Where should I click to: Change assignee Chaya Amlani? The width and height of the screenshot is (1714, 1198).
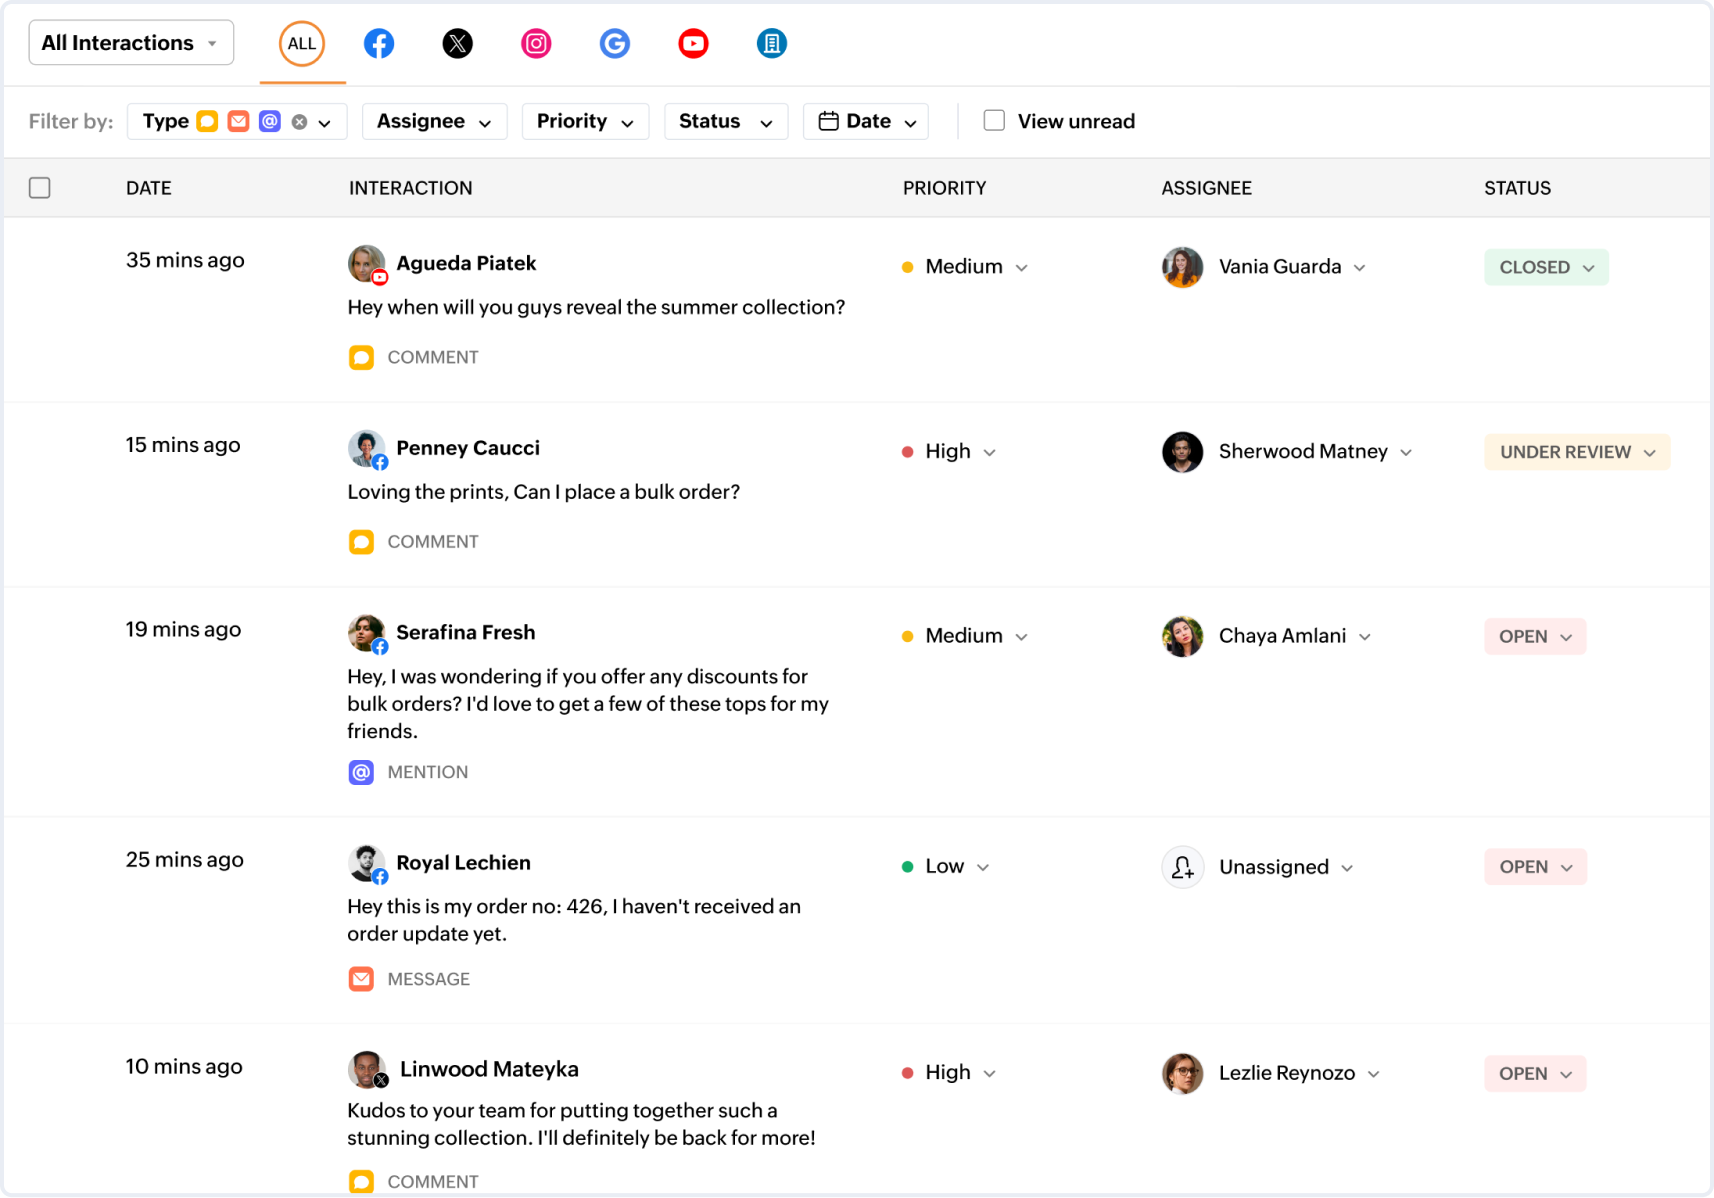point(1295,636)
